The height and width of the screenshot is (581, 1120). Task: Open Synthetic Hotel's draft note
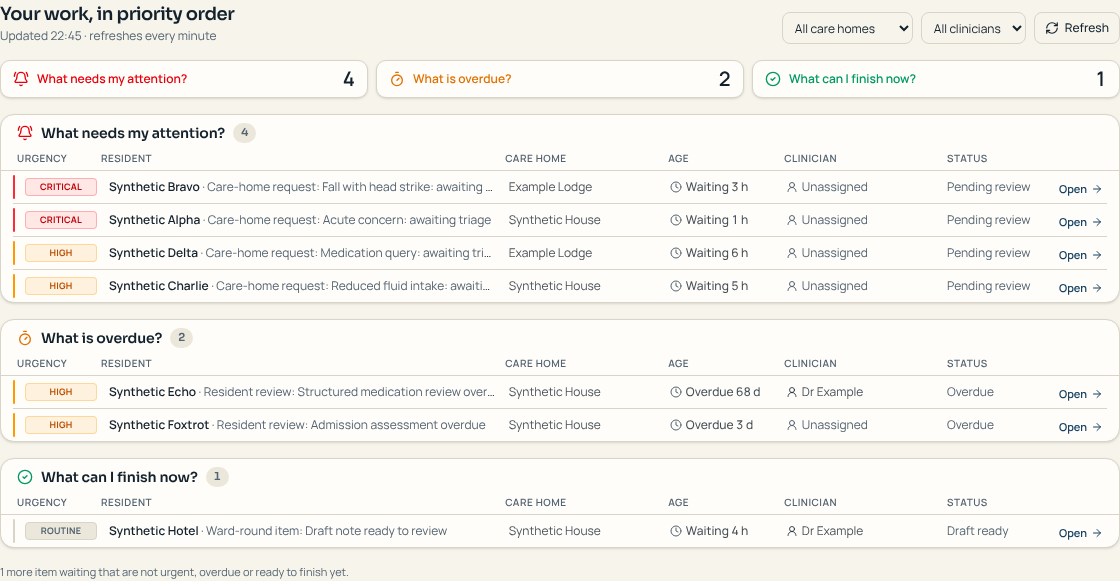pyautogui.click(x=1080, y=532)
